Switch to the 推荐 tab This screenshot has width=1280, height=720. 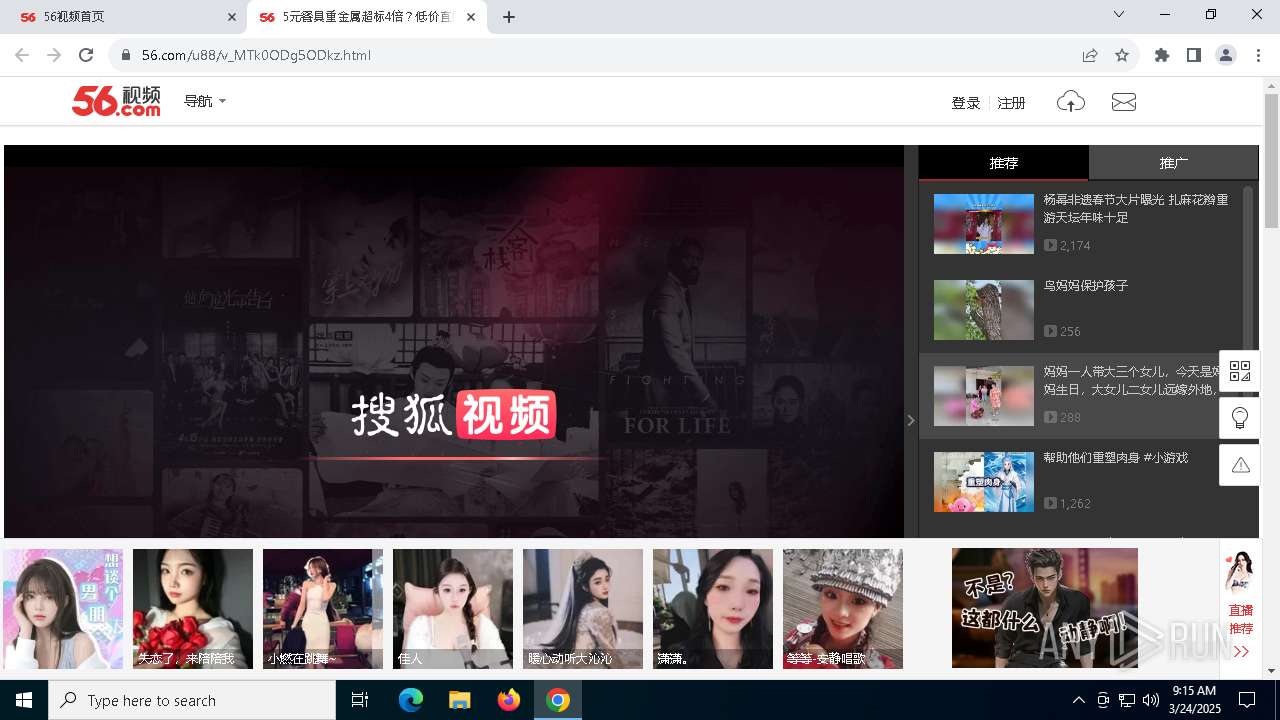1003,162
